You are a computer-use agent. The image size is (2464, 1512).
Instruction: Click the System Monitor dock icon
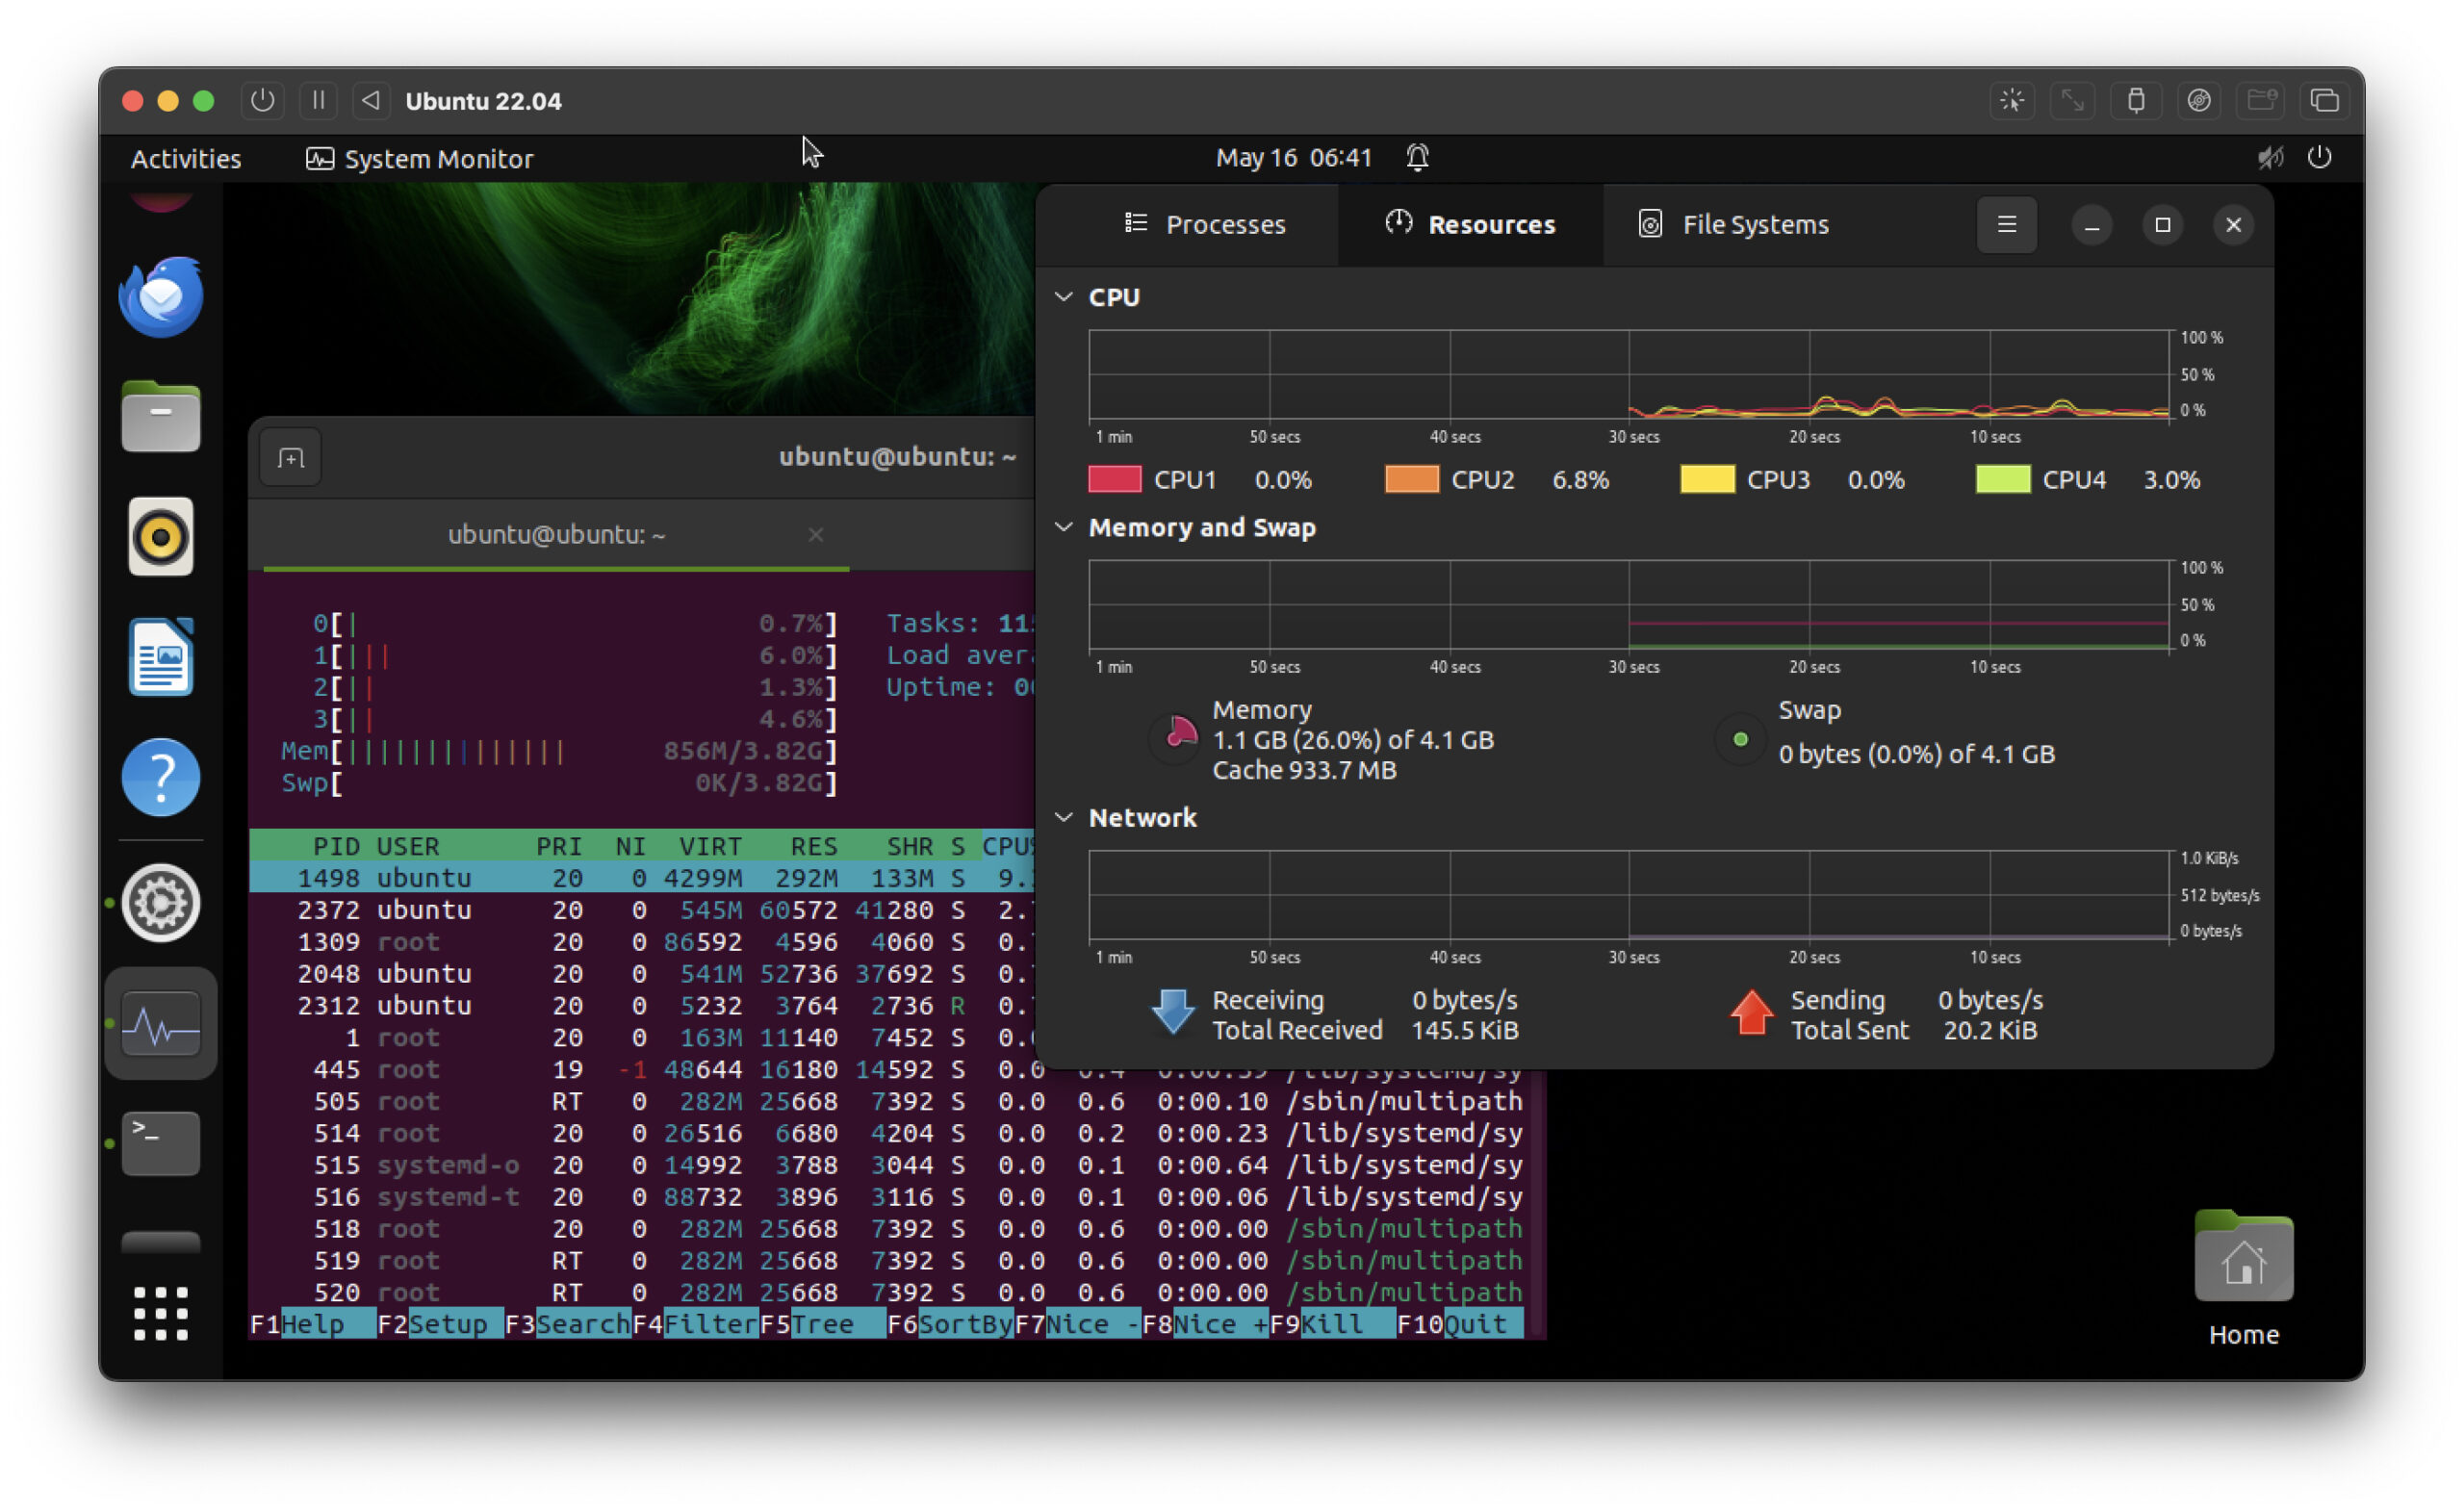point(160,1023)
